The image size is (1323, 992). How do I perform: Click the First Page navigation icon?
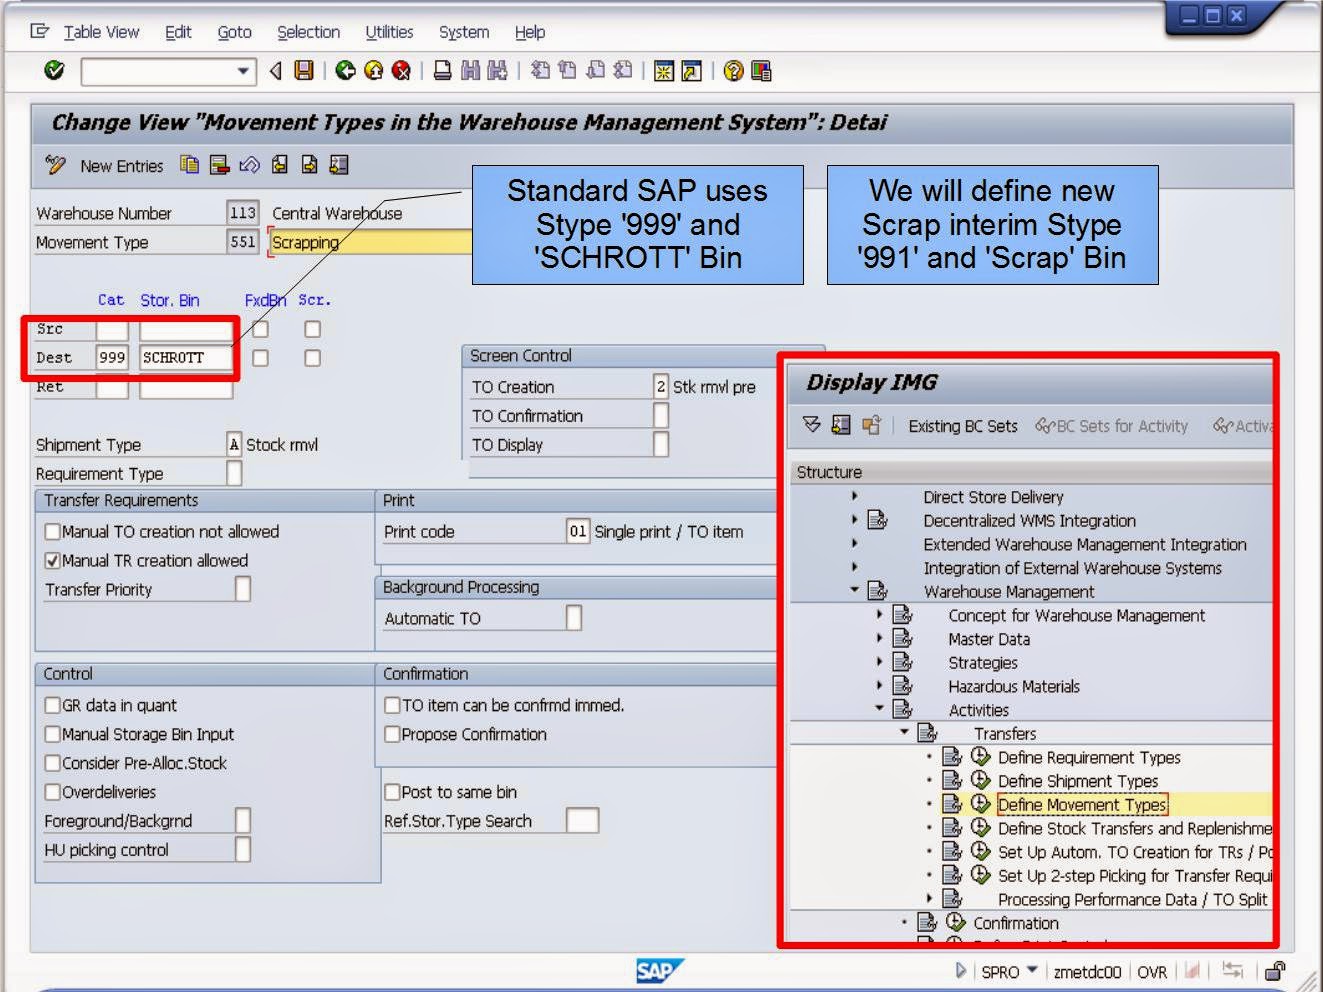coord(540,70)
